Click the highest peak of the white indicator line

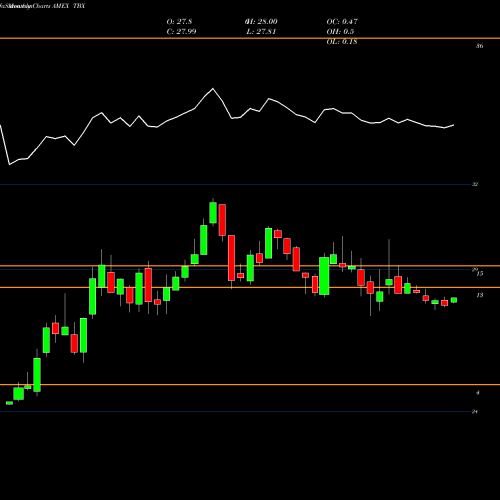[x=213, y=89]
